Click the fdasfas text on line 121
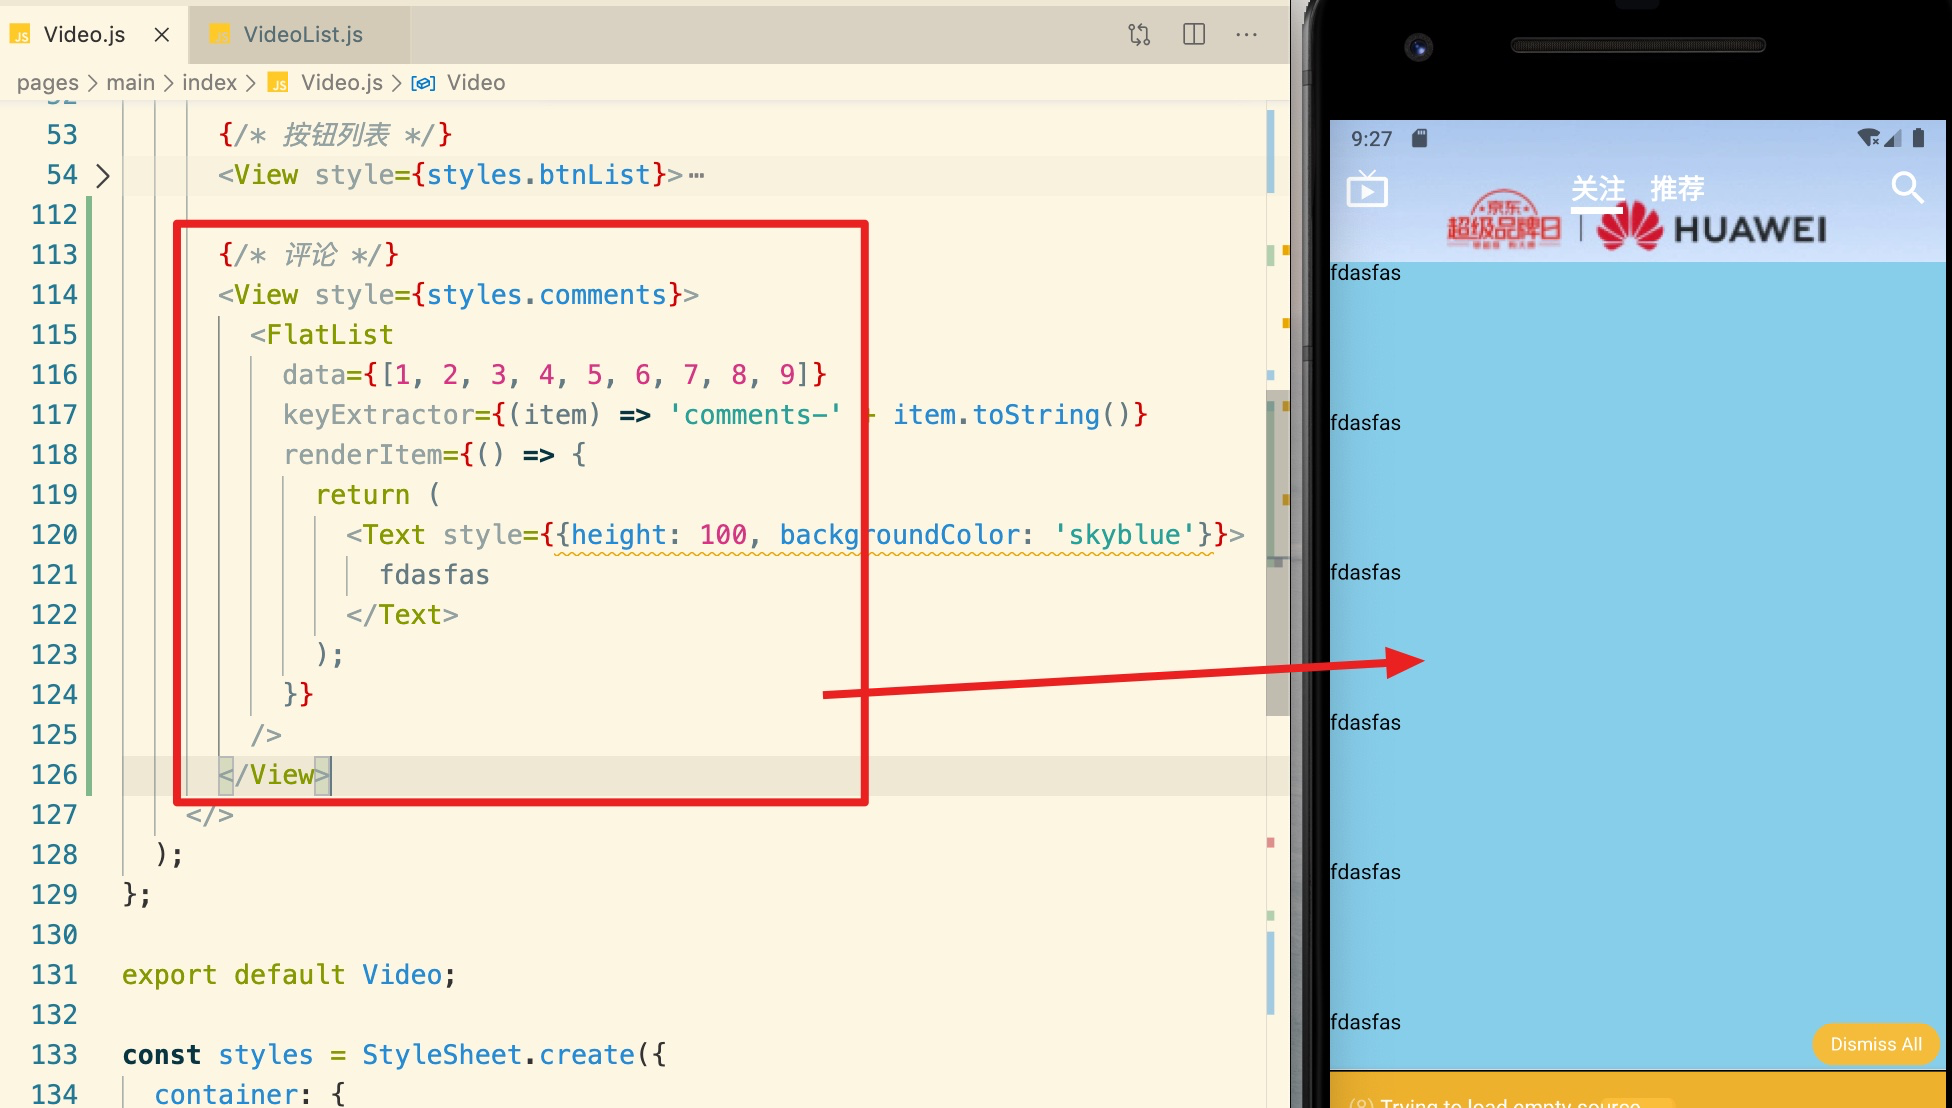 [x=434, y=575]
